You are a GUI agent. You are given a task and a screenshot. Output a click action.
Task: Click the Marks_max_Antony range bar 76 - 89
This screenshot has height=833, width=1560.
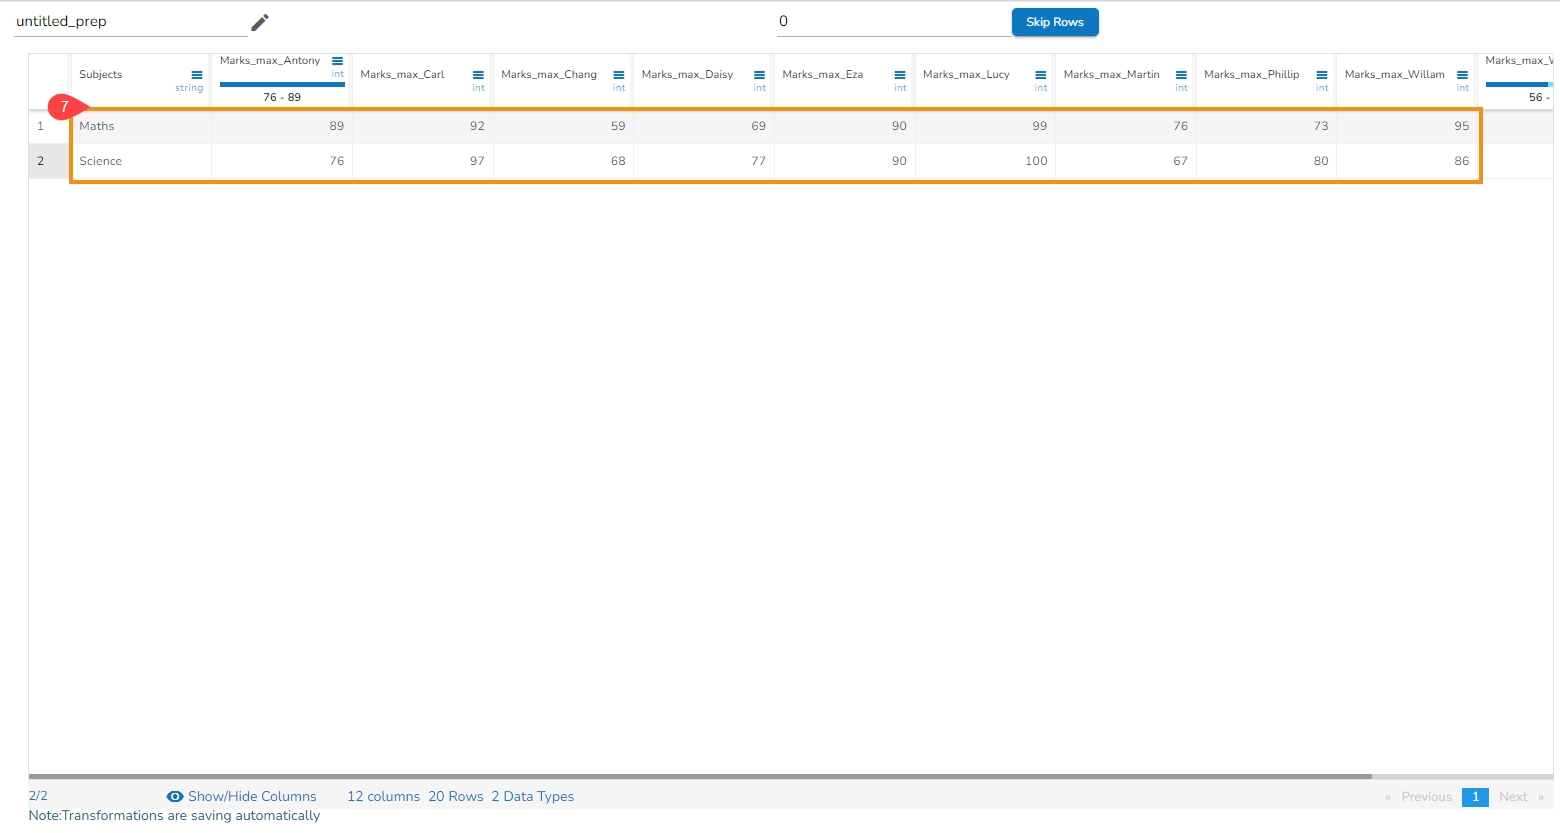tap(282, 85)
